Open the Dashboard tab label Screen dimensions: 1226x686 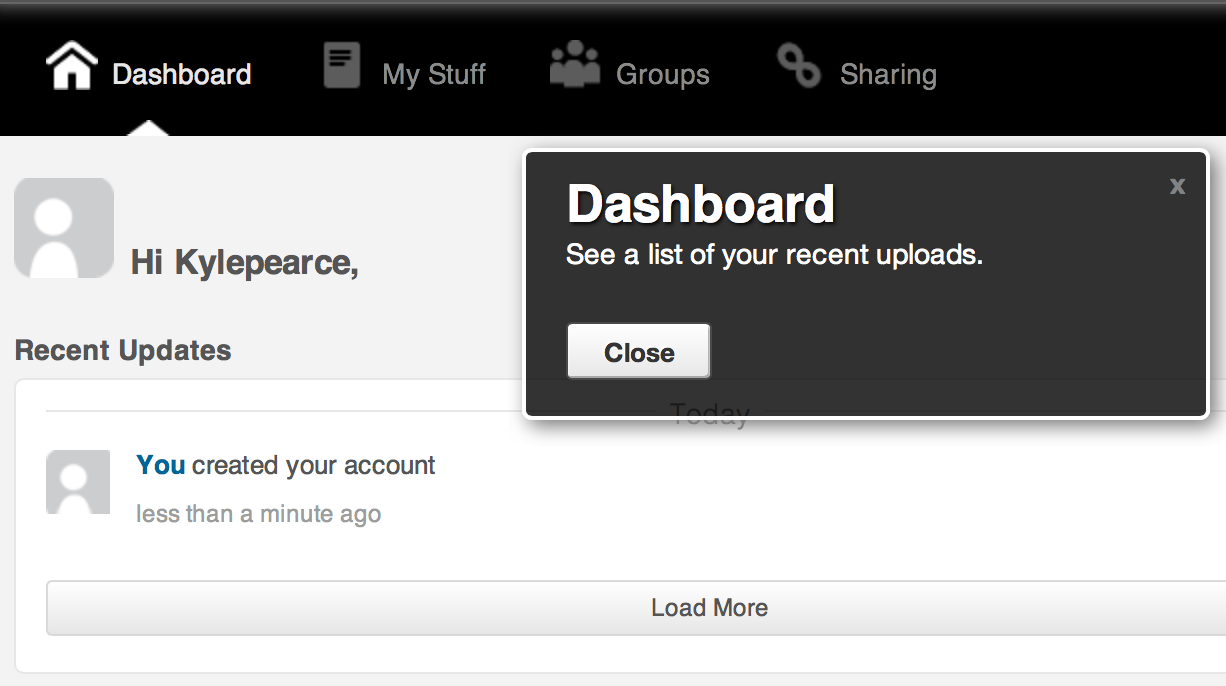[181, 74]
